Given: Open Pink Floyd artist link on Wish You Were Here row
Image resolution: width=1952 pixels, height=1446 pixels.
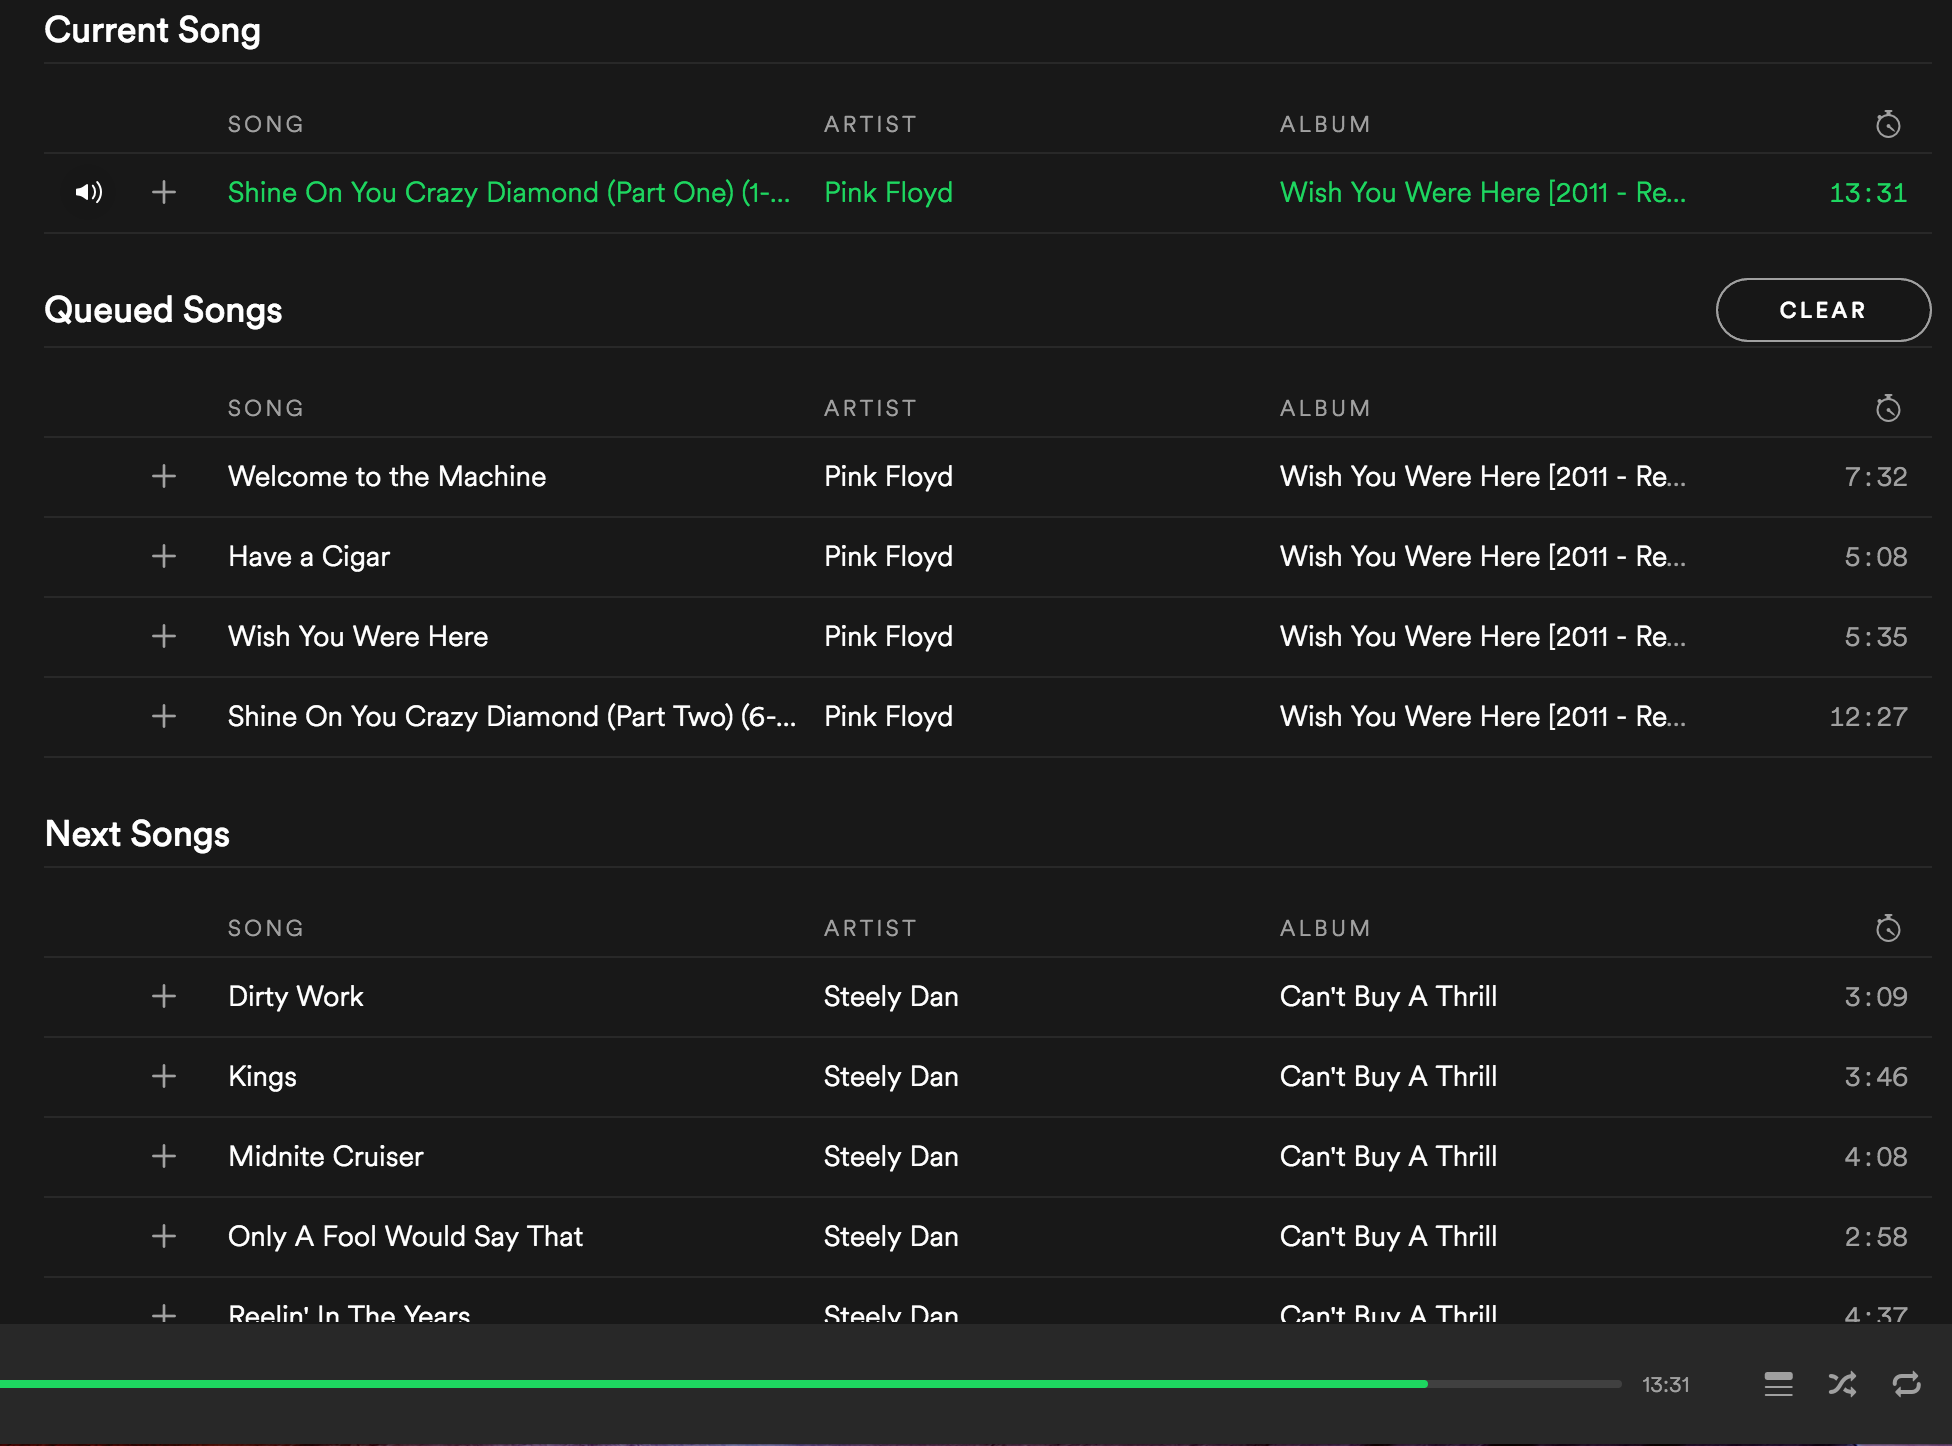Looking at the screenshot, I should [888, 636].
